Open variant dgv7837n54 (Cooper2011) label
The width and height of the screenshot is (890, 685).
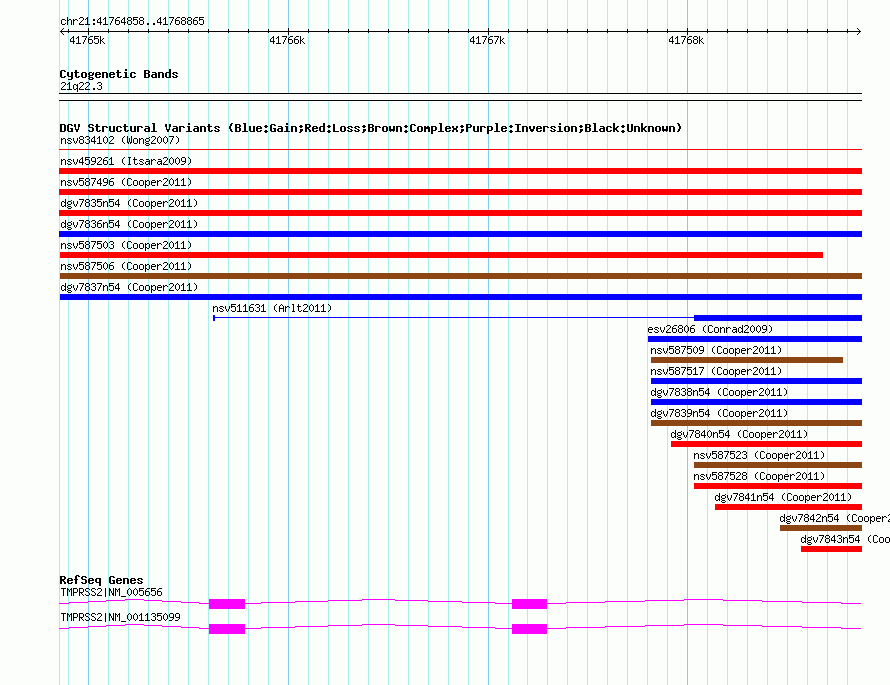click(x=129, y=287)
